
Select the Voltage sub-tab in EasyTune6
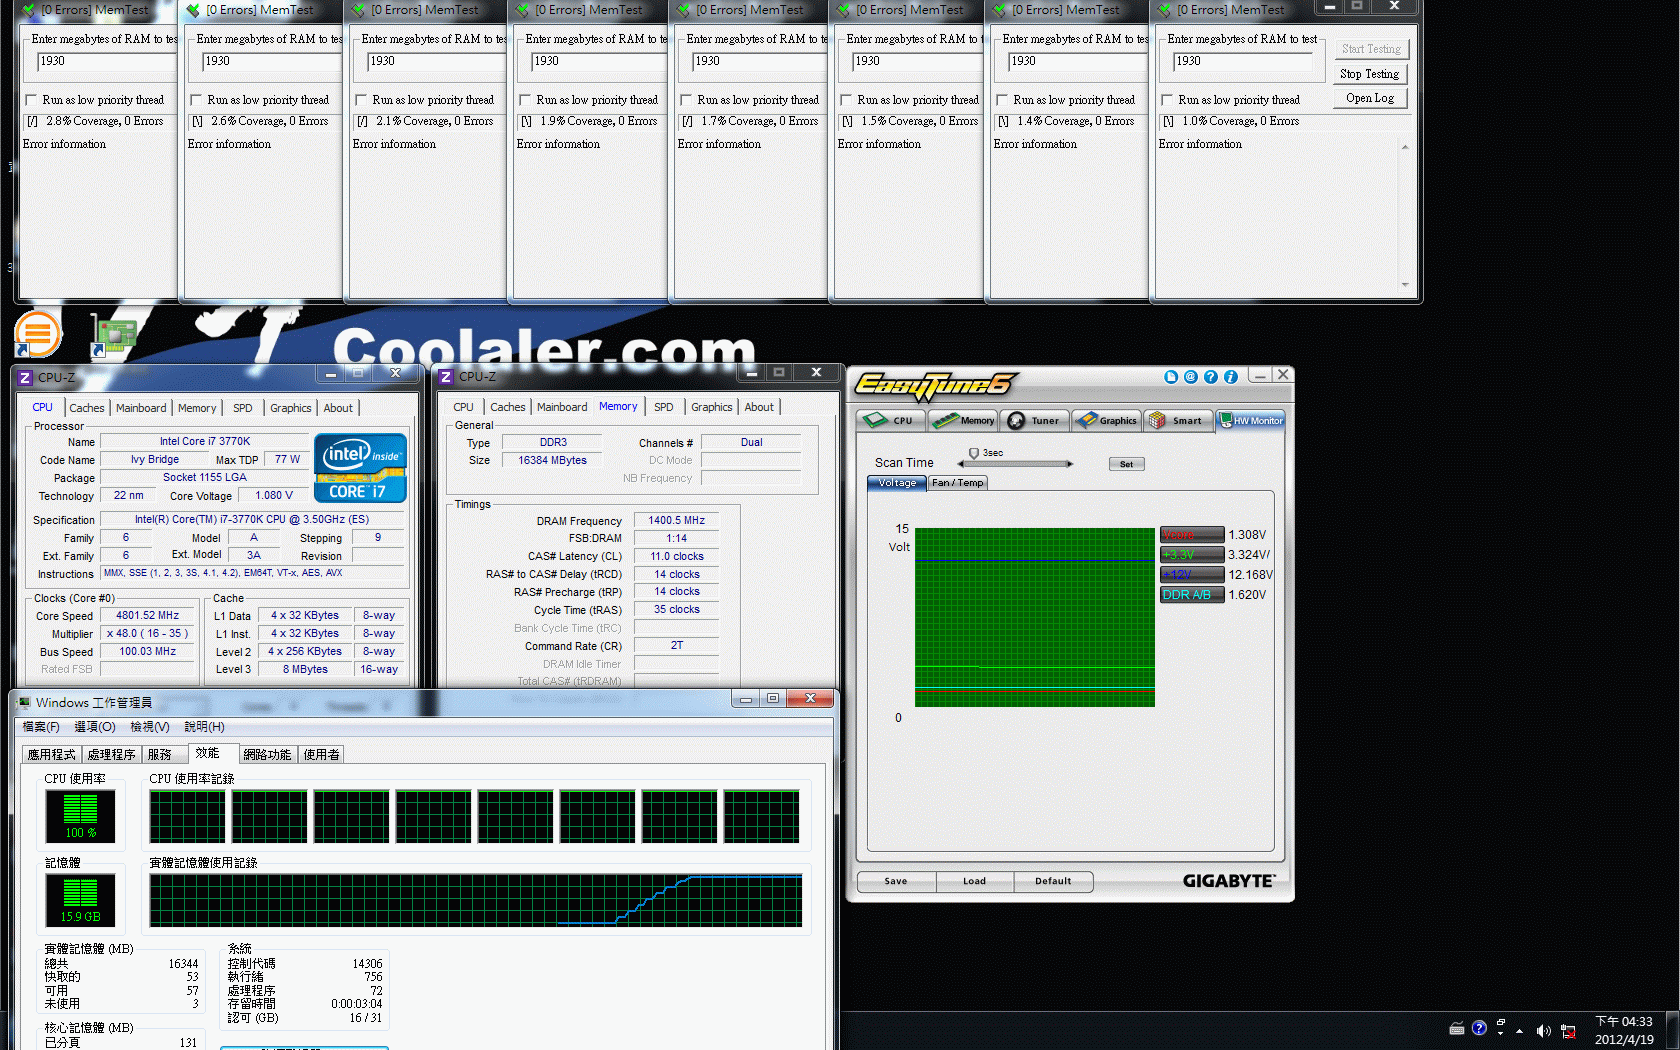(897, 483)
